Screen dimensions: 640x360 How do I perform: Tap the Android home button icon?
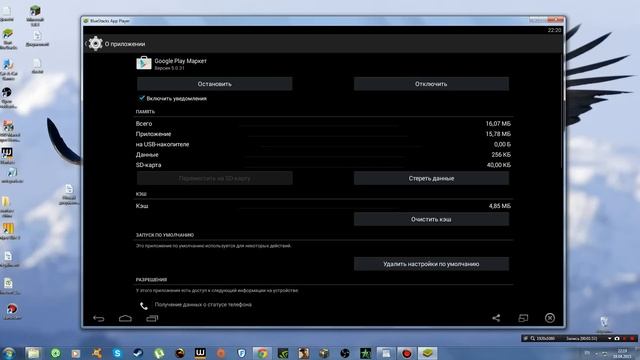125,318
